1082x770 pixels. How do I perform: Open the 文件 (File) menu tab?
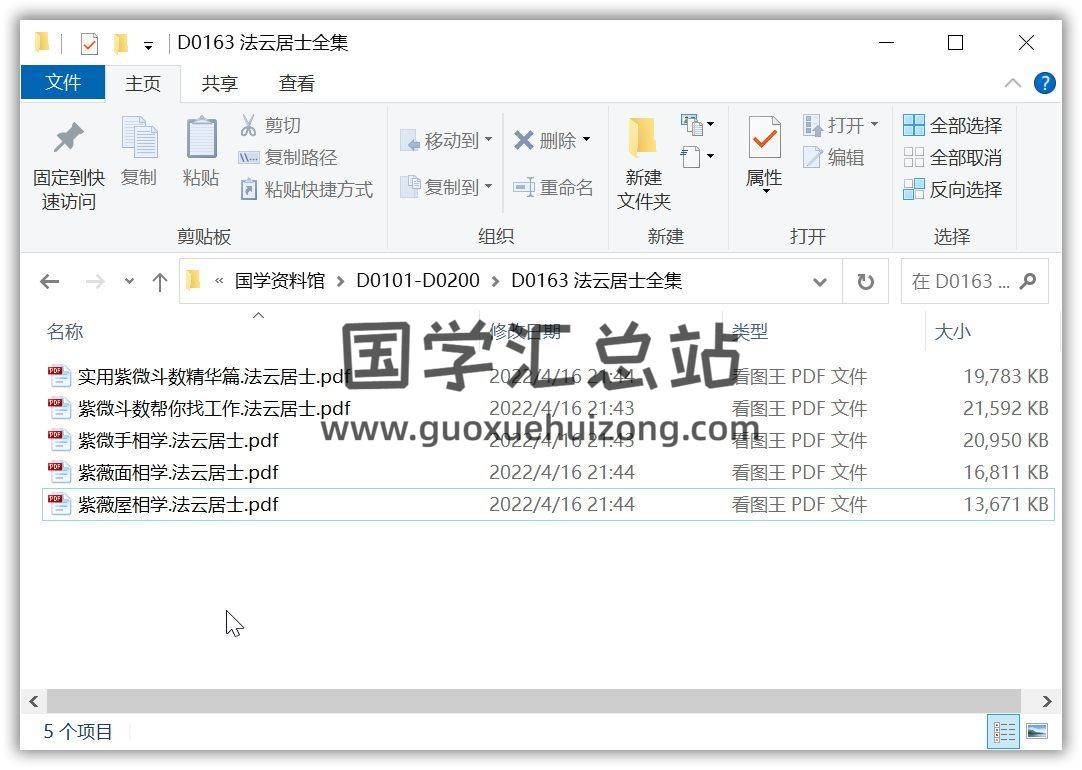point(63,83)
